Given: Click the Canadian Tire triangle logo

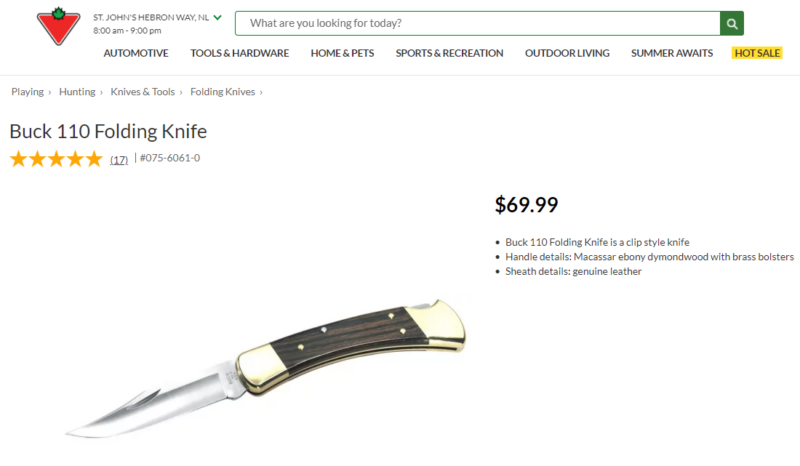Looking at the screenshot, I should pyautogui.click(x=59, y=26).
